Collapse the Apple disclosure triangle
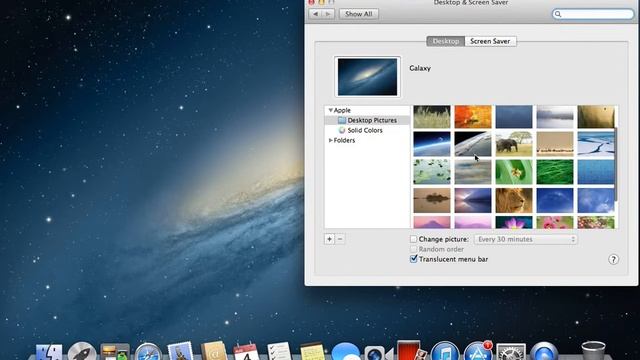This screenshot has height=360, width=640. [331, 110]
